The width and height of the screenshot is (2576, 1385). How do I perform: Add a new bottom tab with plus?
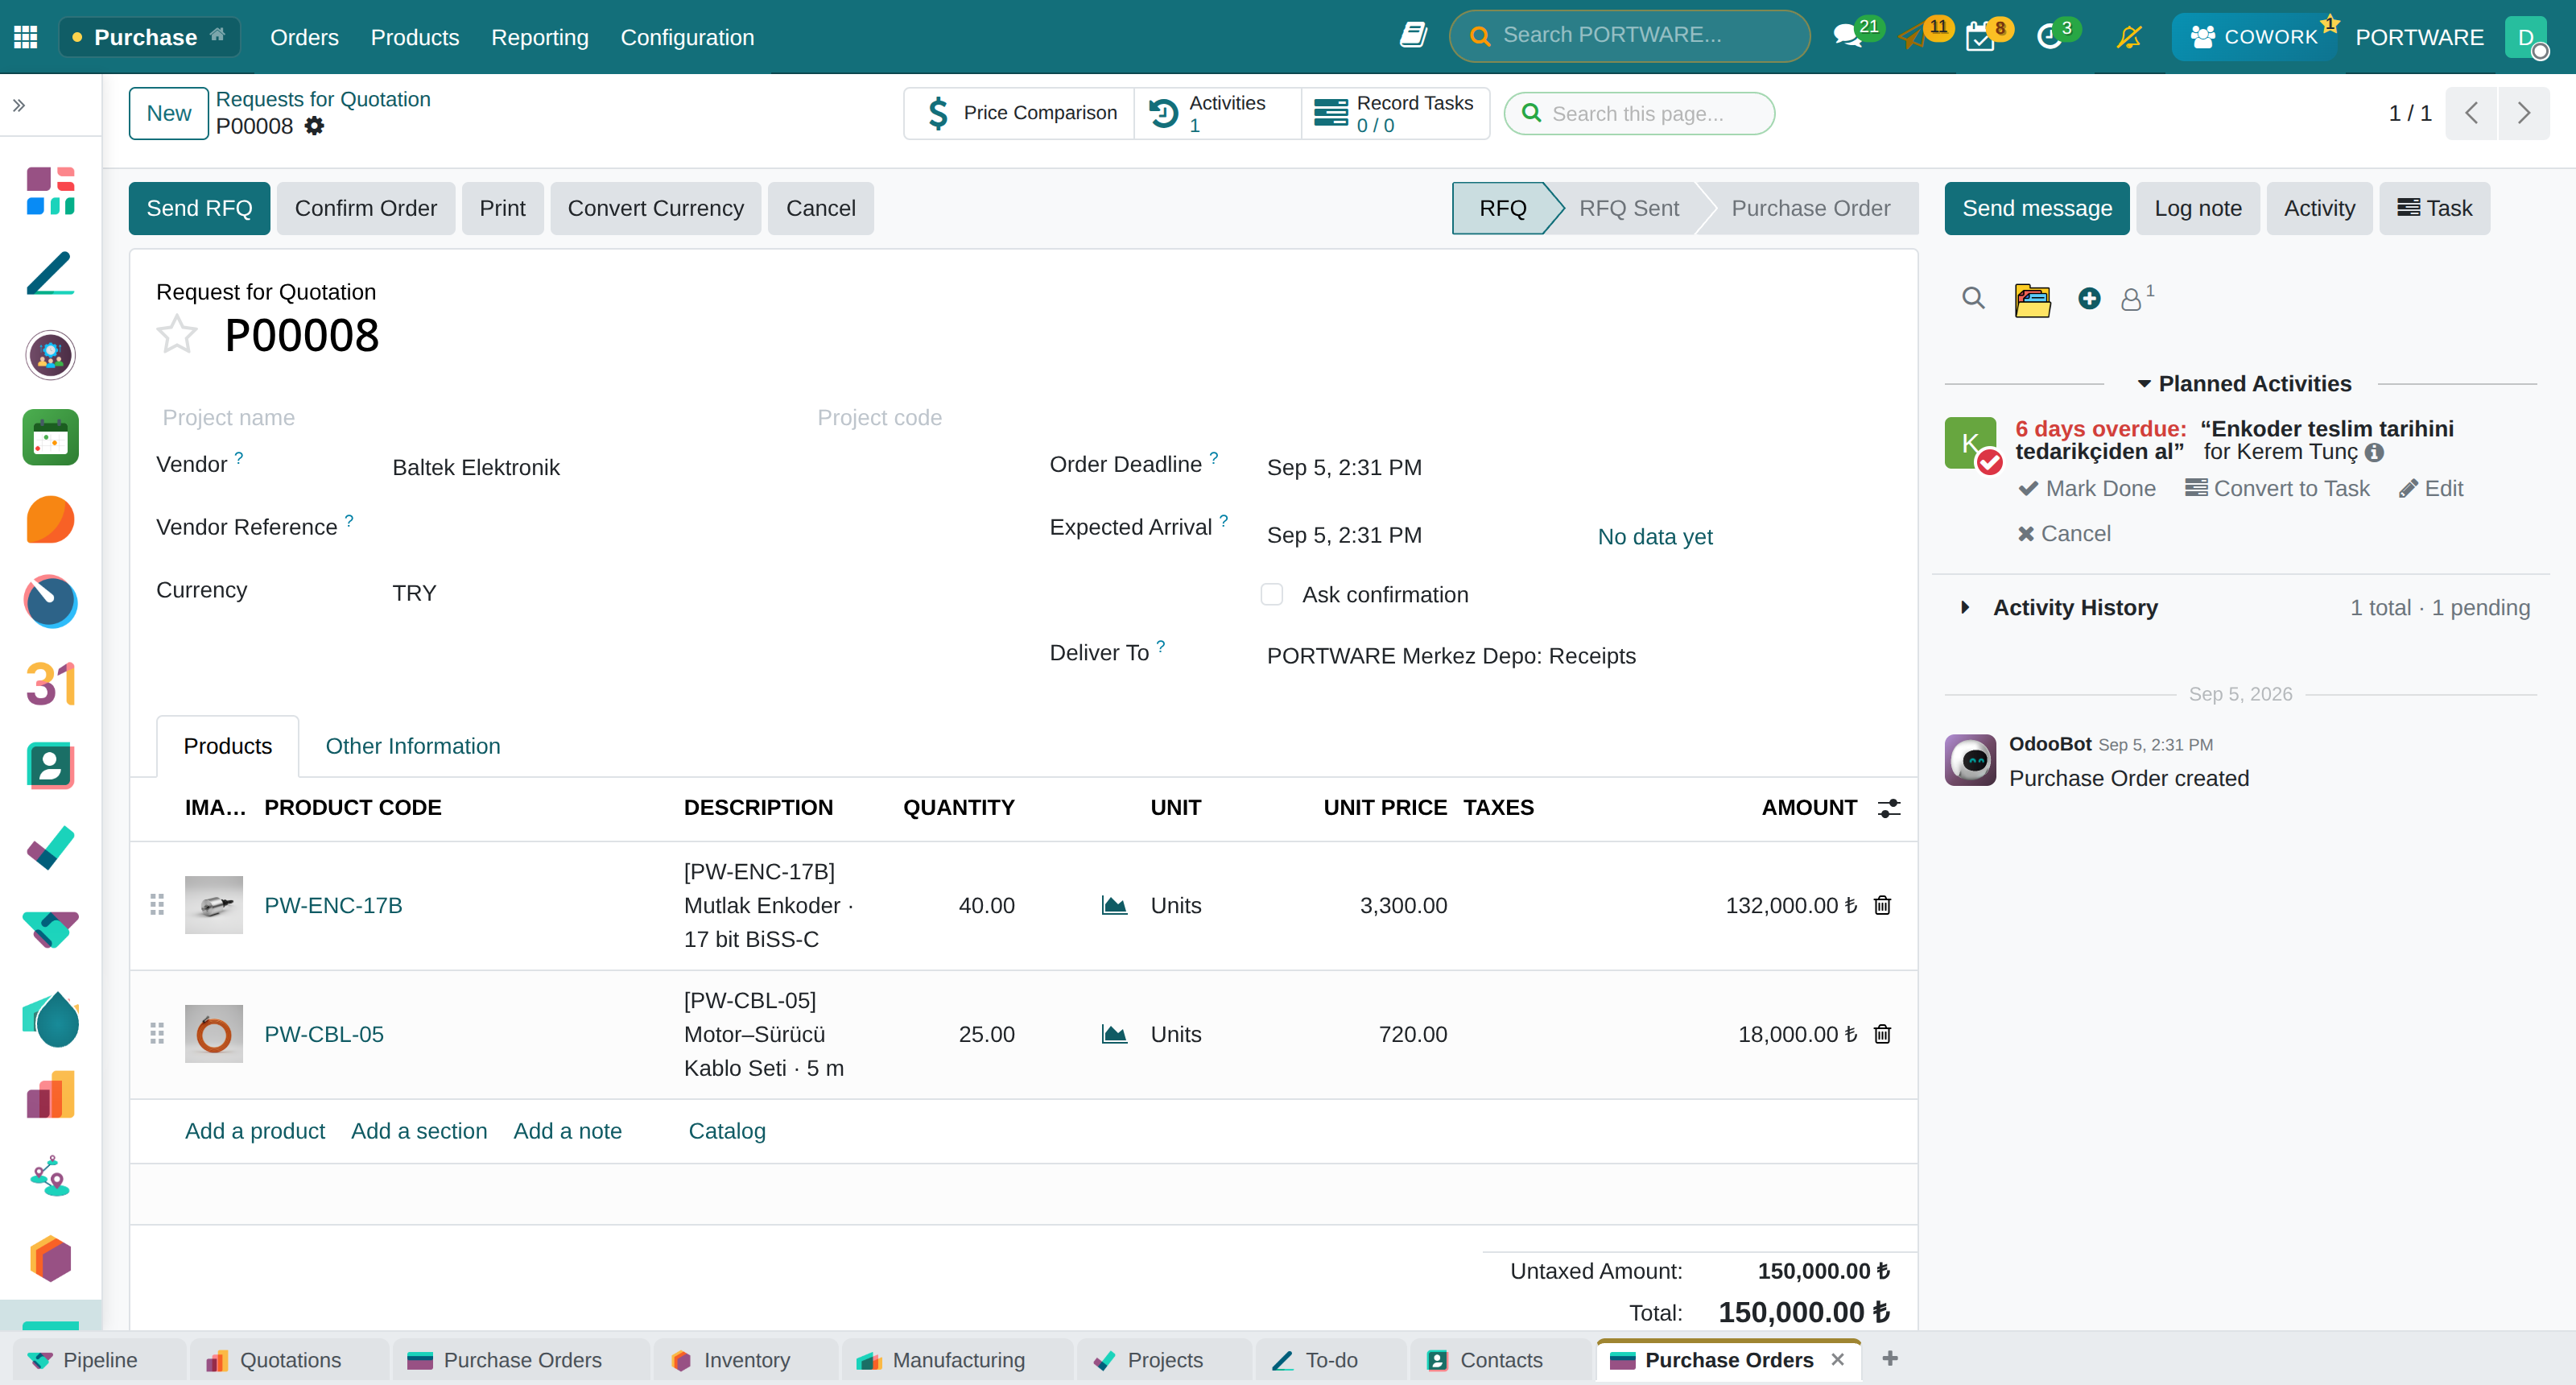[1890, 1359]
